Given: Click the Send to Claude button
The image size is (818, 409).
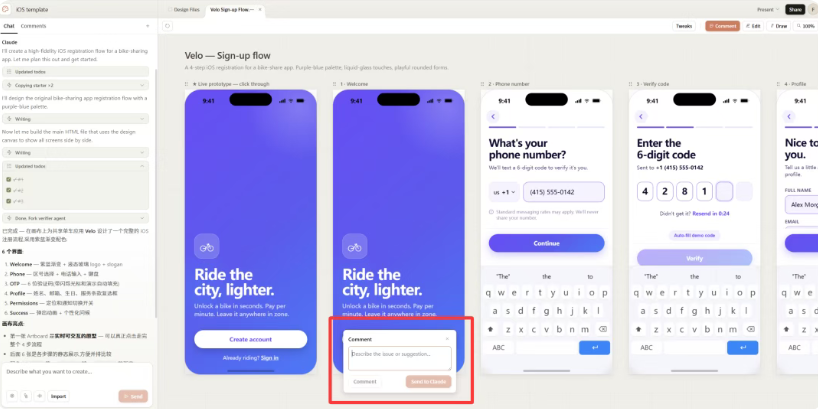Looking at the screenshot, I should 428,382.
